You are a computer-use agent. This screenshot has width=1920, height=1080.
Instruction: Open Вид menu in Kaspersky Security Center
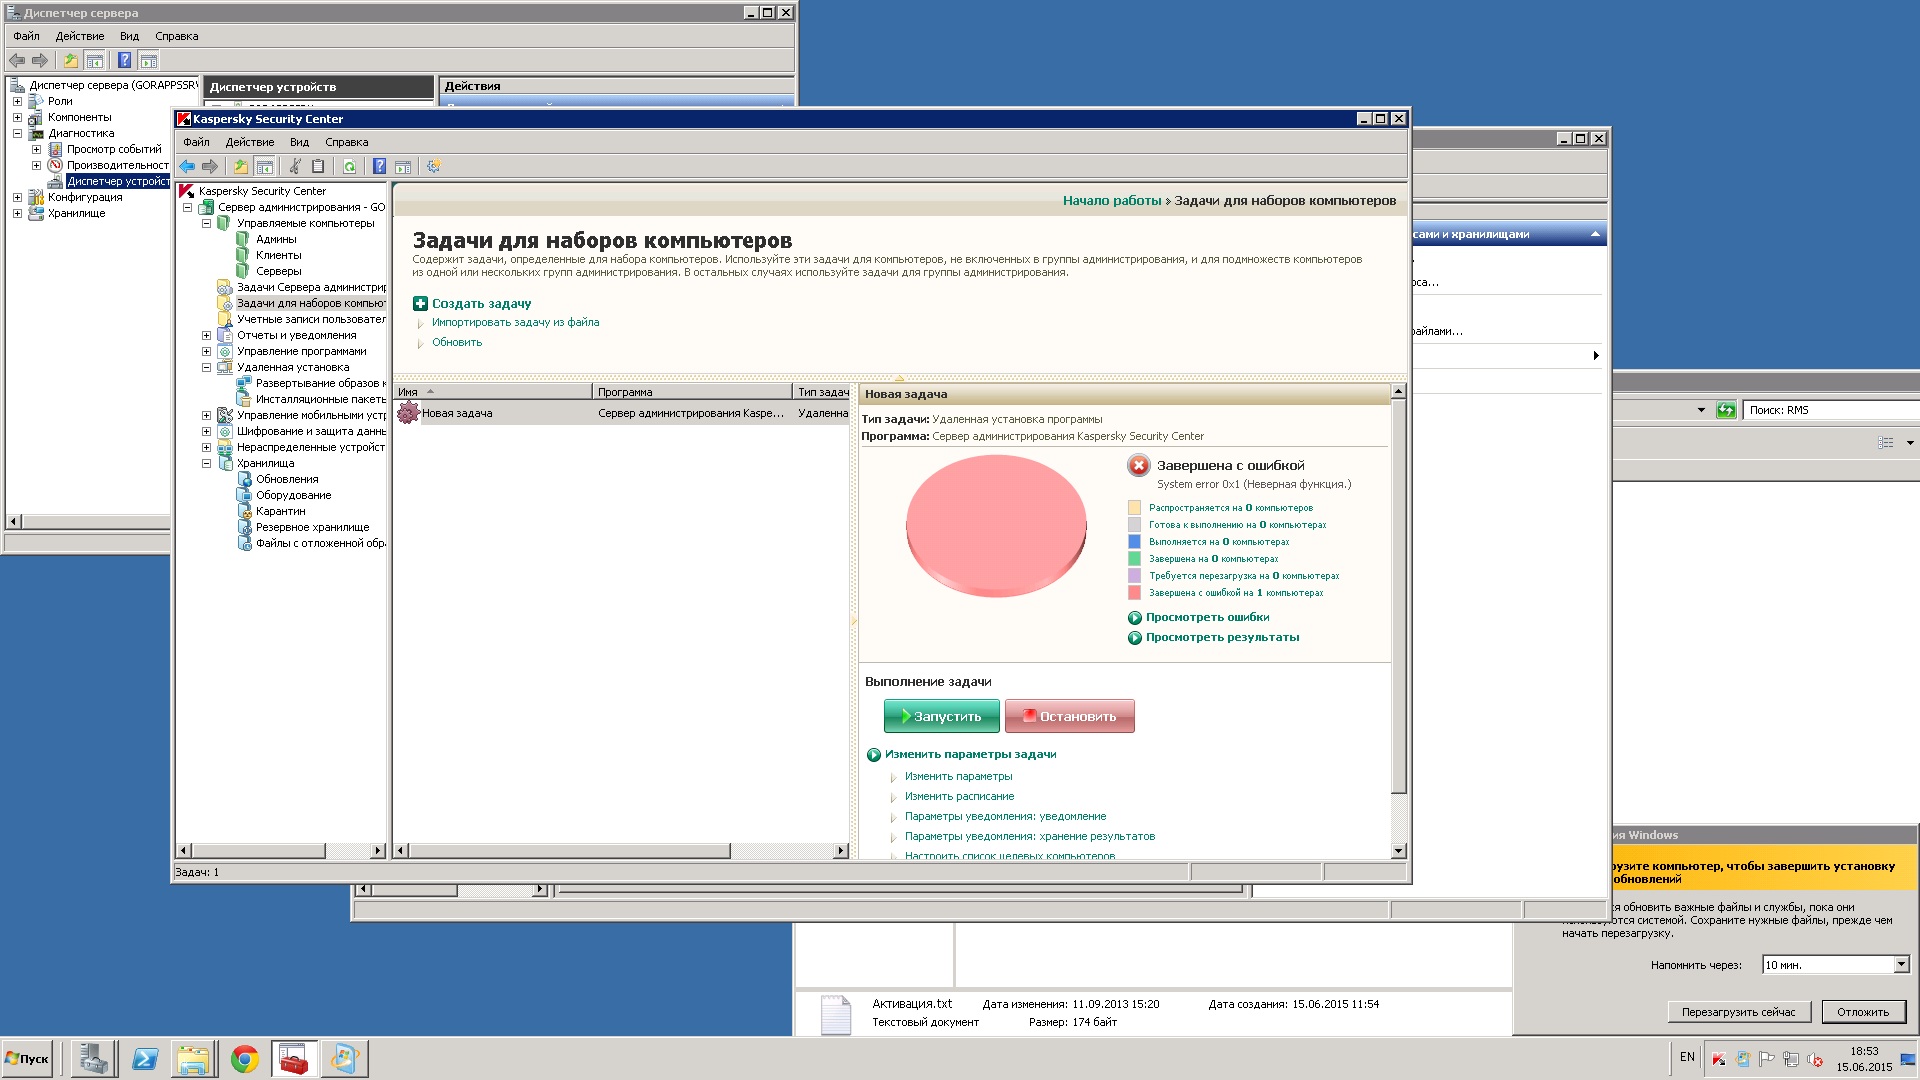(299, 142)
